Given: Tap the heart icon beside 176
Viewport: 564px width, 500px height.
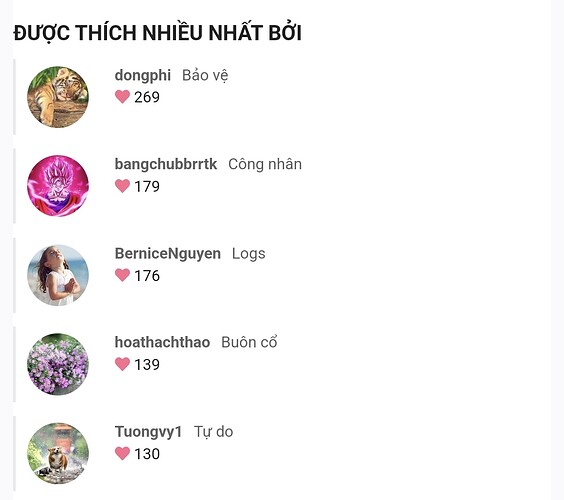Looking at the screenshot, I should pos(122,275).
